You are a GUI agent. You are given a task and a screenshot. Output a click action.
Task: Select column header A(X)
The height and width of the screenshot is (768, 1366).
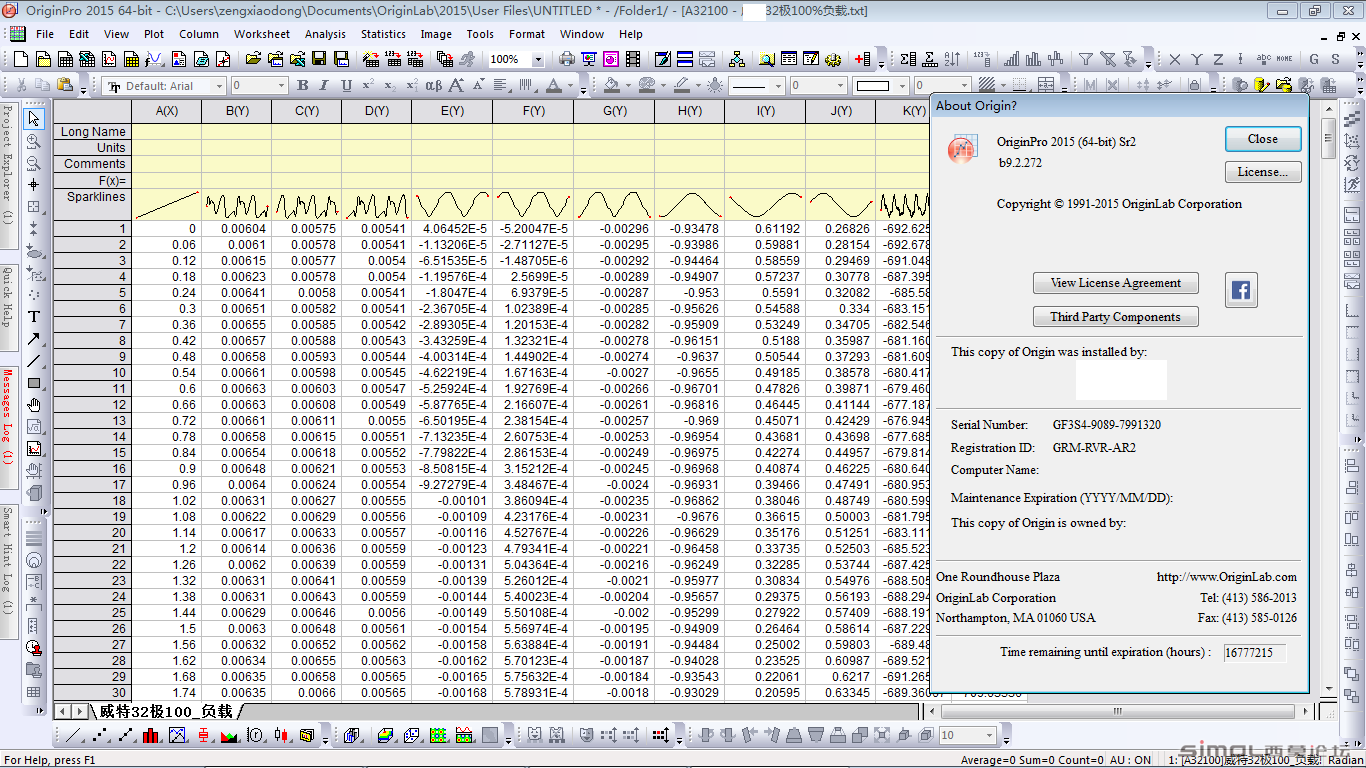[167, 111]
